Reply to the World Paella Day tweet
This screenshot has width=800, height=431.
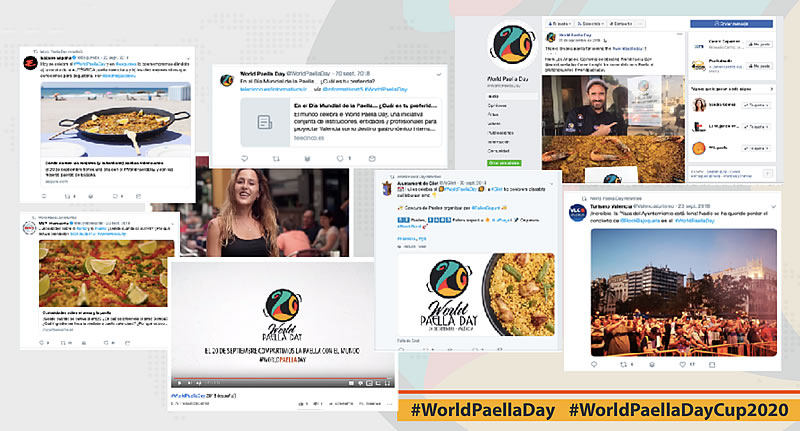pyautogui.click(x=244, y=159)
